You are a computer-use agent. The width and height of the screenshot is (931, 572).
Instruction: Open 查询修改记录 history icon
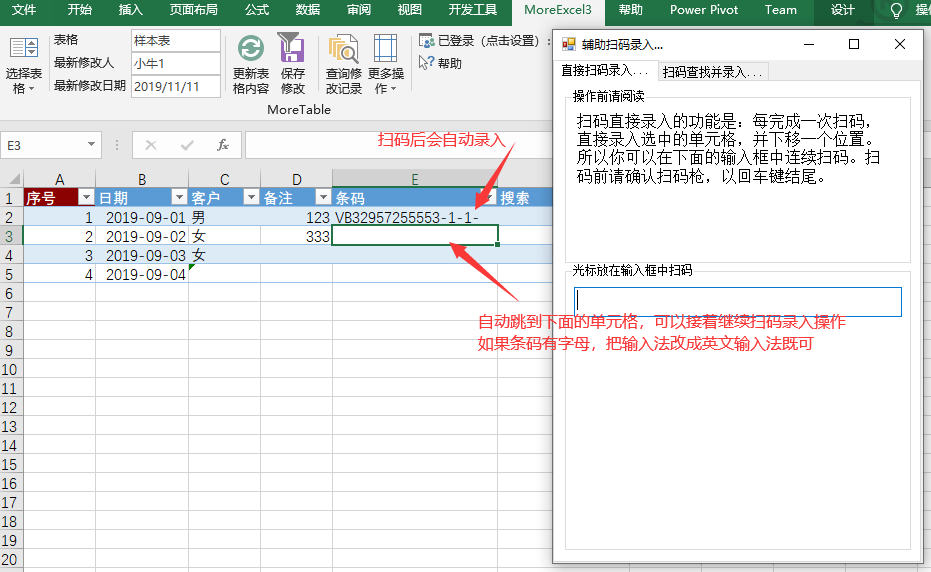coord(344,49)
